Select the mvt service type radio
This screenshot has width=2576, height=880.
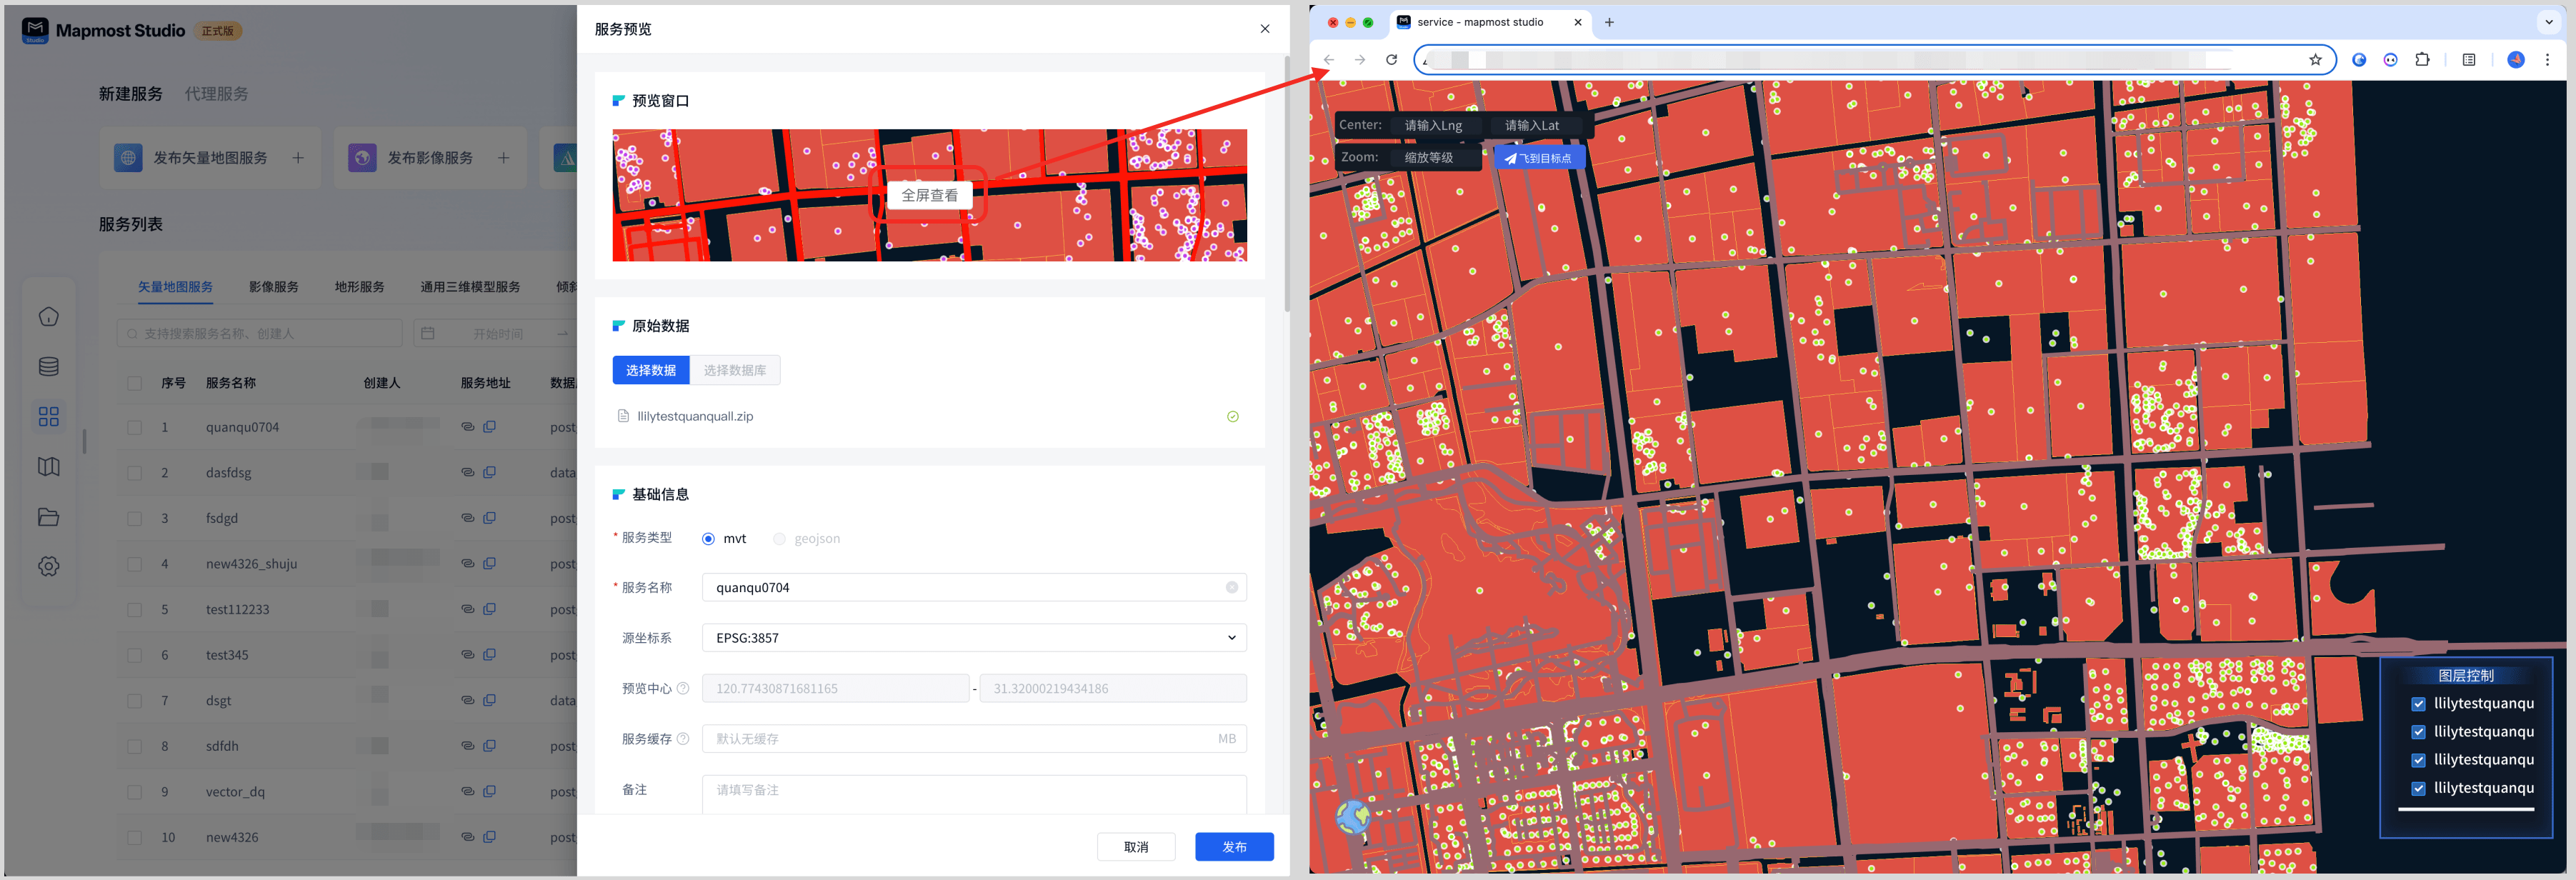(x=708, y=539)
